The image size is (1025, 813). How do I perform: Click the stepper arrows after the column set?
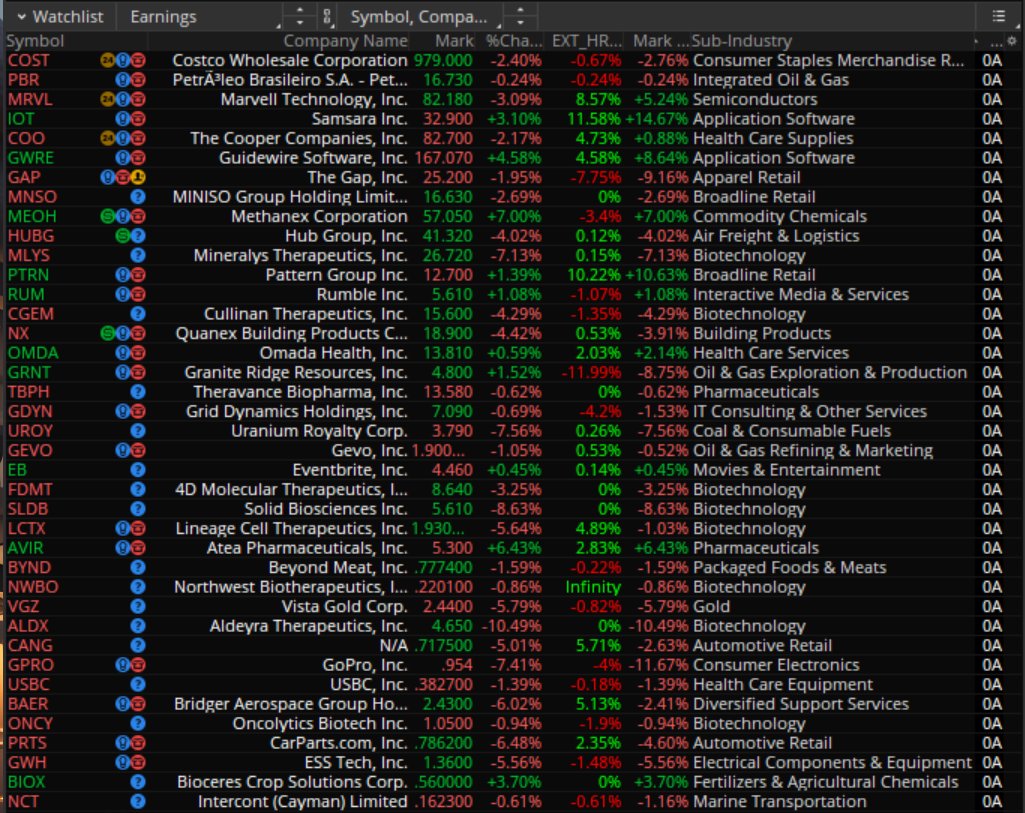pyautogui.click(x=520, y=17)
